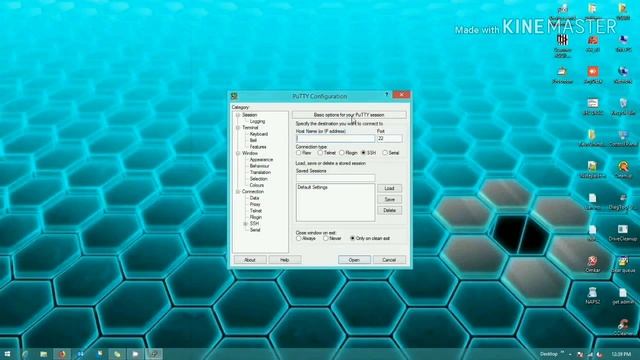Open the Logging category
The width and height of the screenshot is (640, 360).
(257, 122)
